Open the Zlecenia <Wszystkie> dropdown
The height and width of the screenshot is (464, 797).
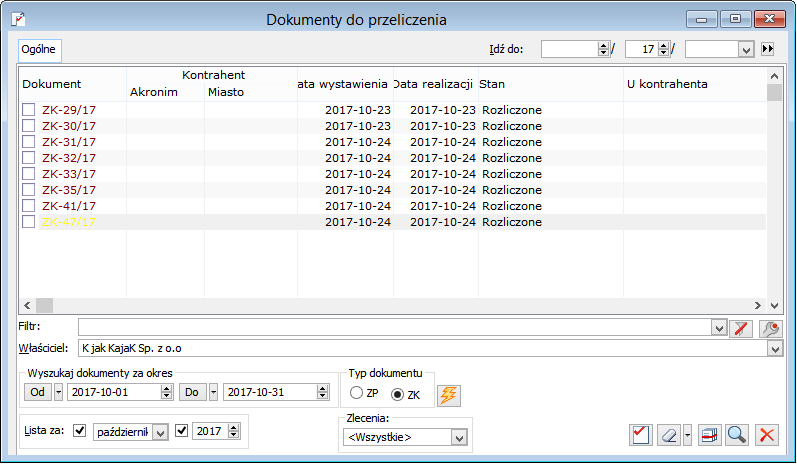(459, 437)
